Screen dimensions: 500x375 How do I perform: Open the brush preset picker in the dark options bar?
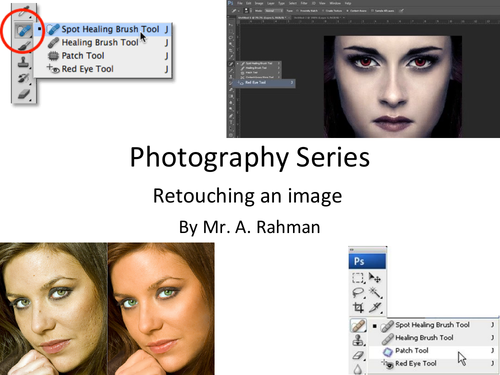pyautogui.click(x=248, y=11)
